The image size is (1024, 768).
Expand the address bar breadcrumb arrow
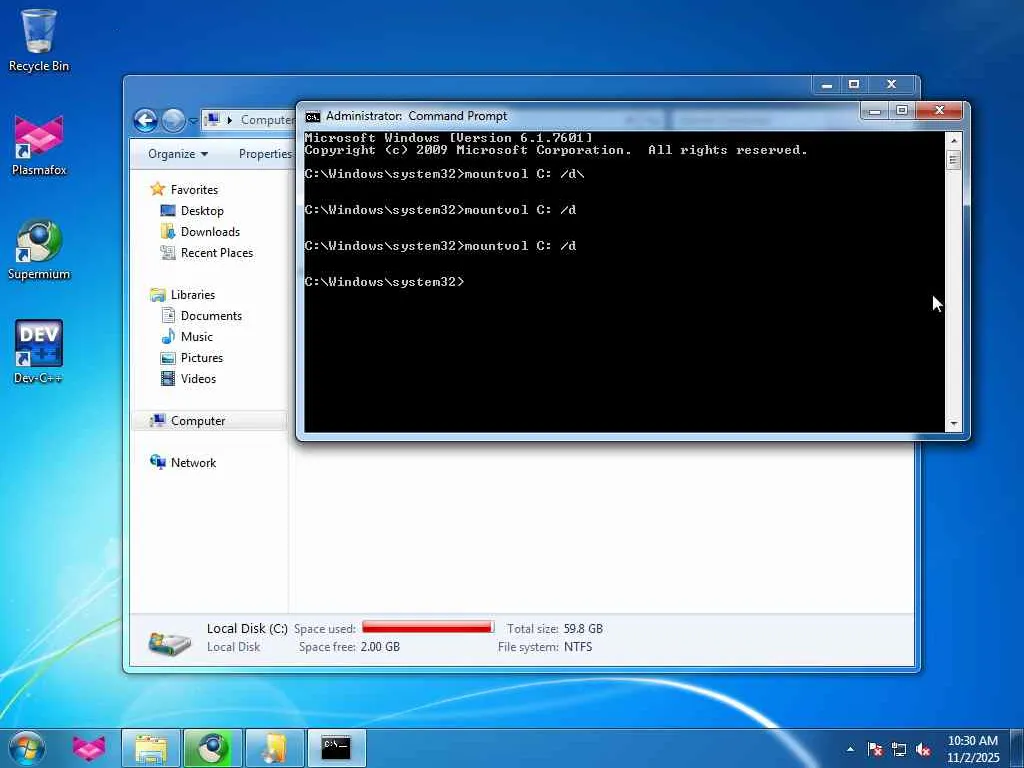click(229, 120)
